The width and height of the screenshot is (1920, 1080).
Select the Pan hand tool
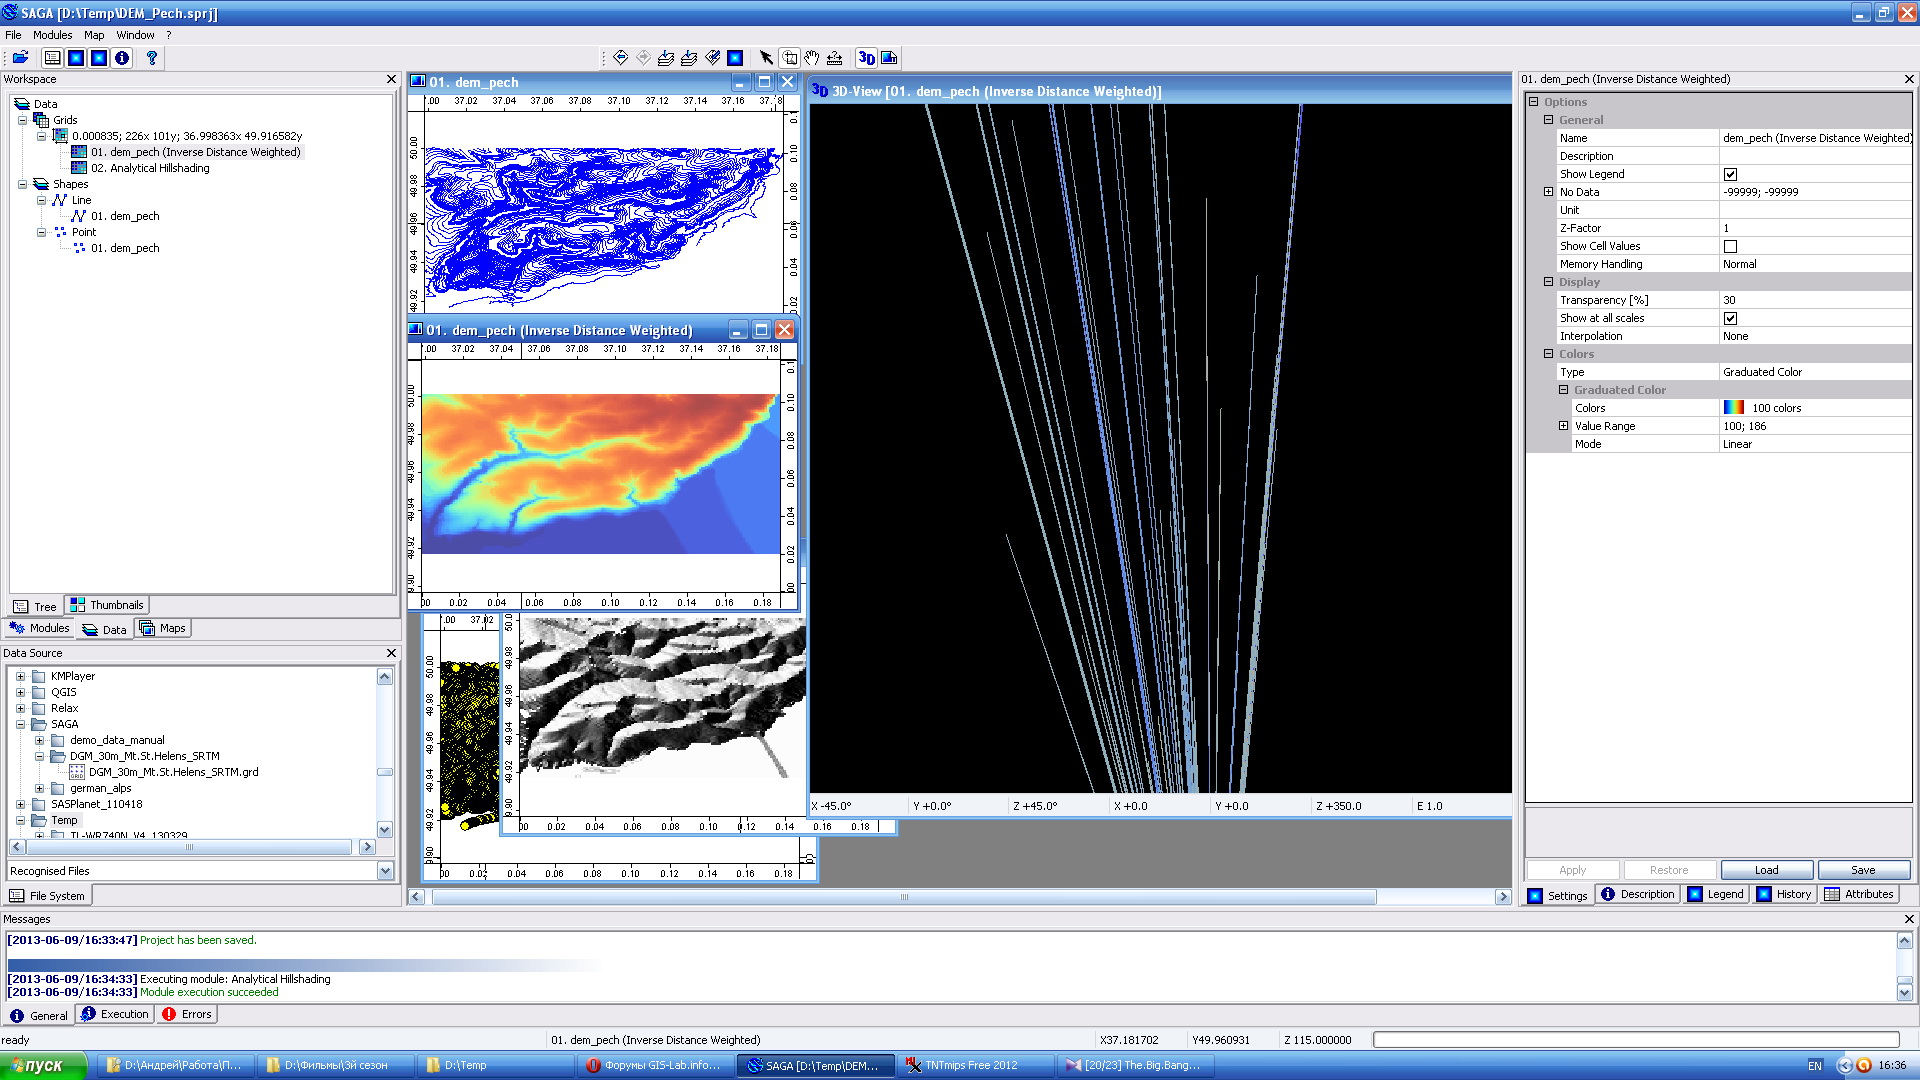tap(812, 58)
